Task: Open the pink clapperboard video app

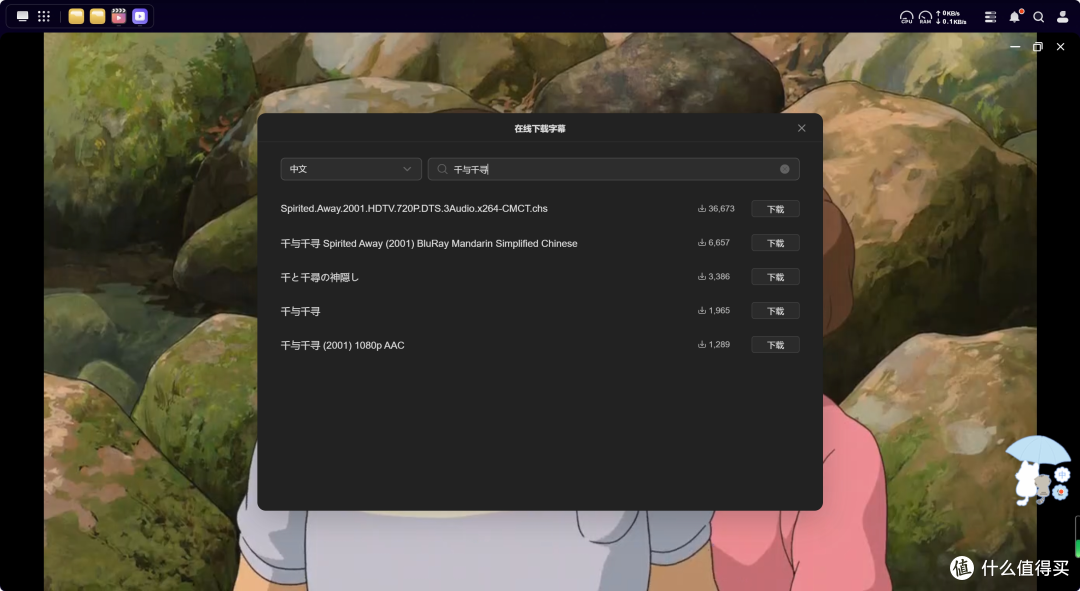Action: [119, 17]
